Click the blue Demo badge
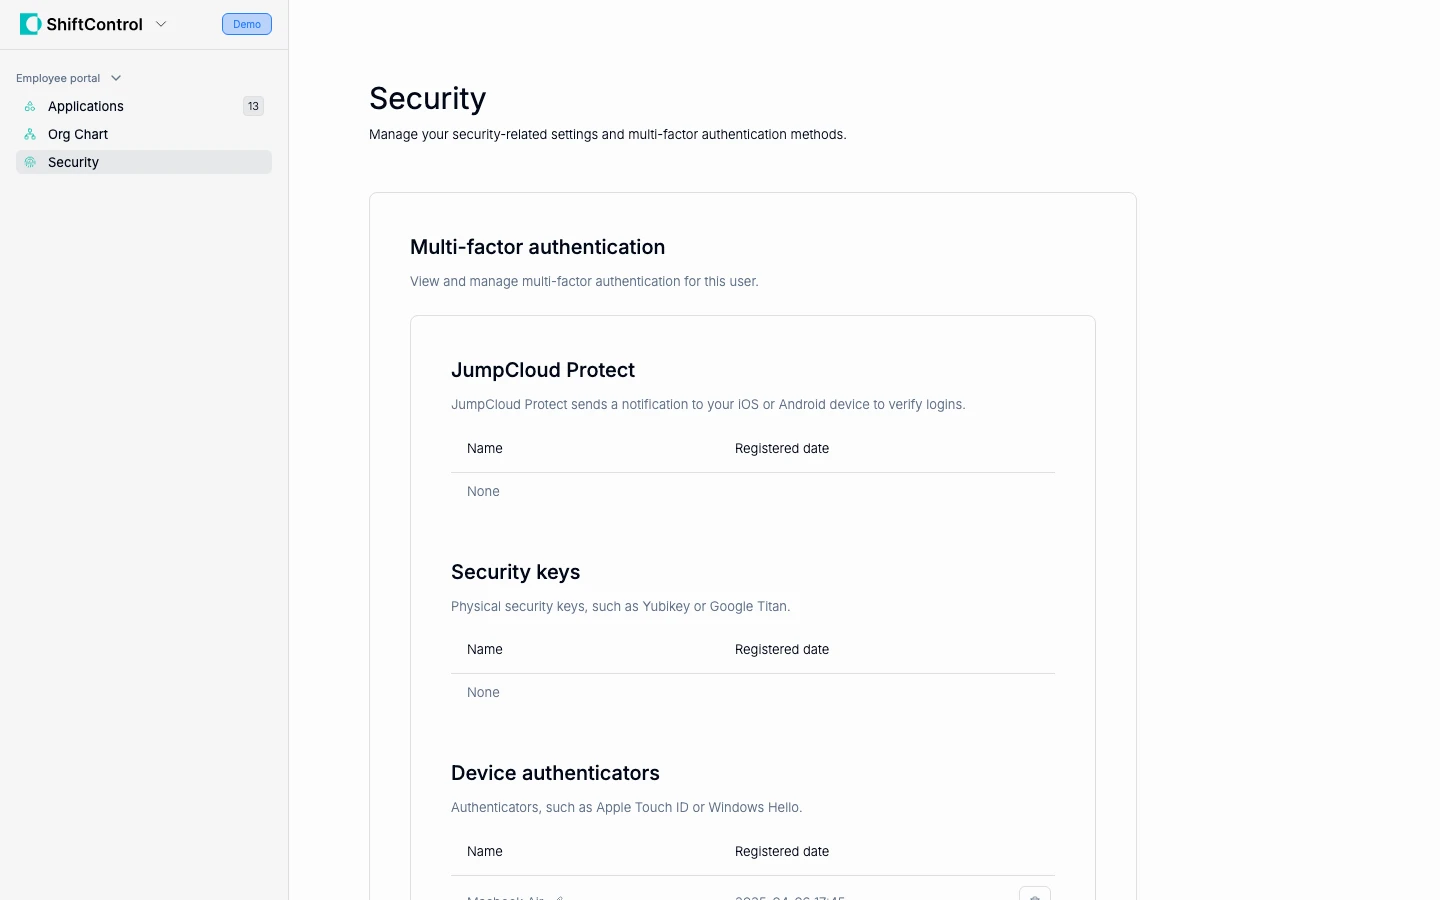This screenshot has width=1440, height=900. [x=247, y=24]
